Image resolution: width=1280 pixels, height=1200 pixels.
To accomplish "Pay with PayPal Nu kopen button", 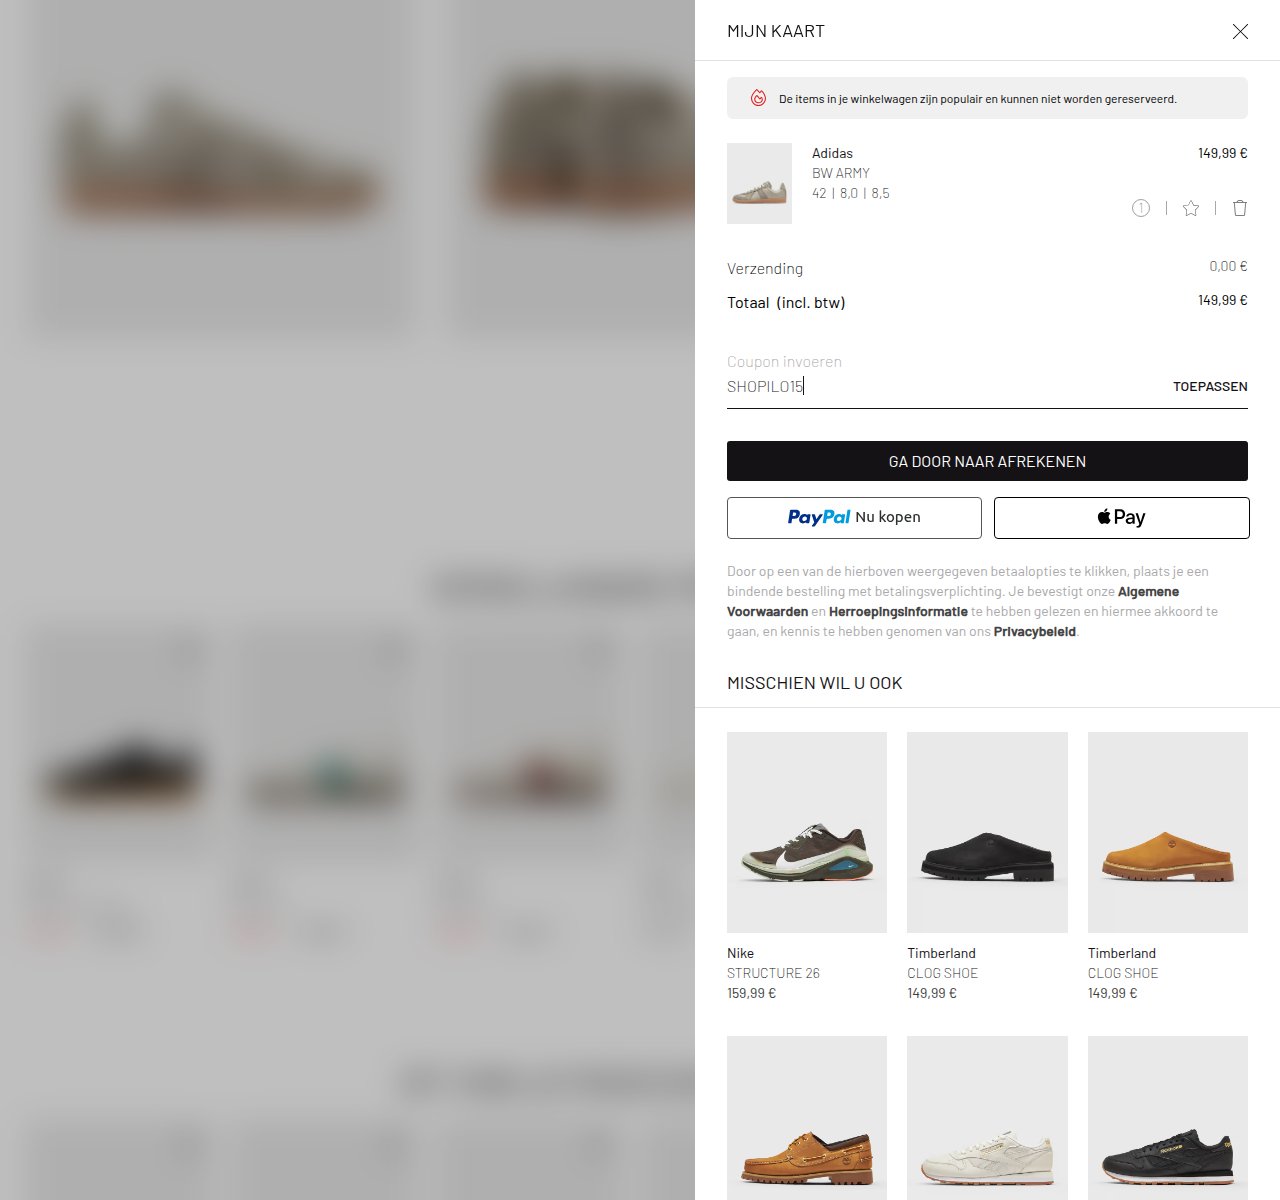I will pyautogui.click(x=854, y=518).
